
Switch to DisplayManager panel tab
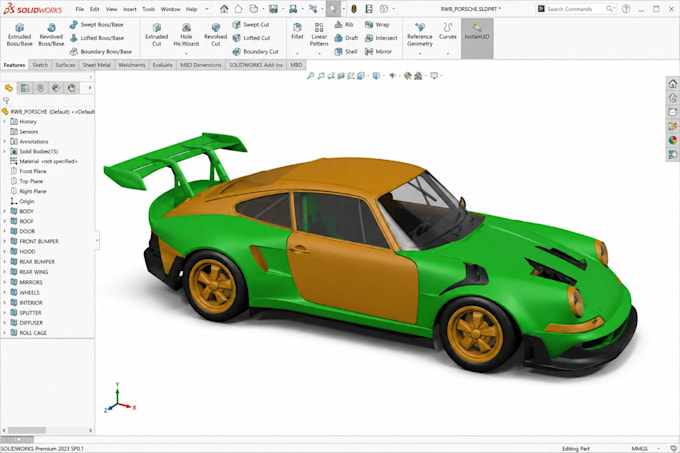pyautogui.click(x=72, y=88)
